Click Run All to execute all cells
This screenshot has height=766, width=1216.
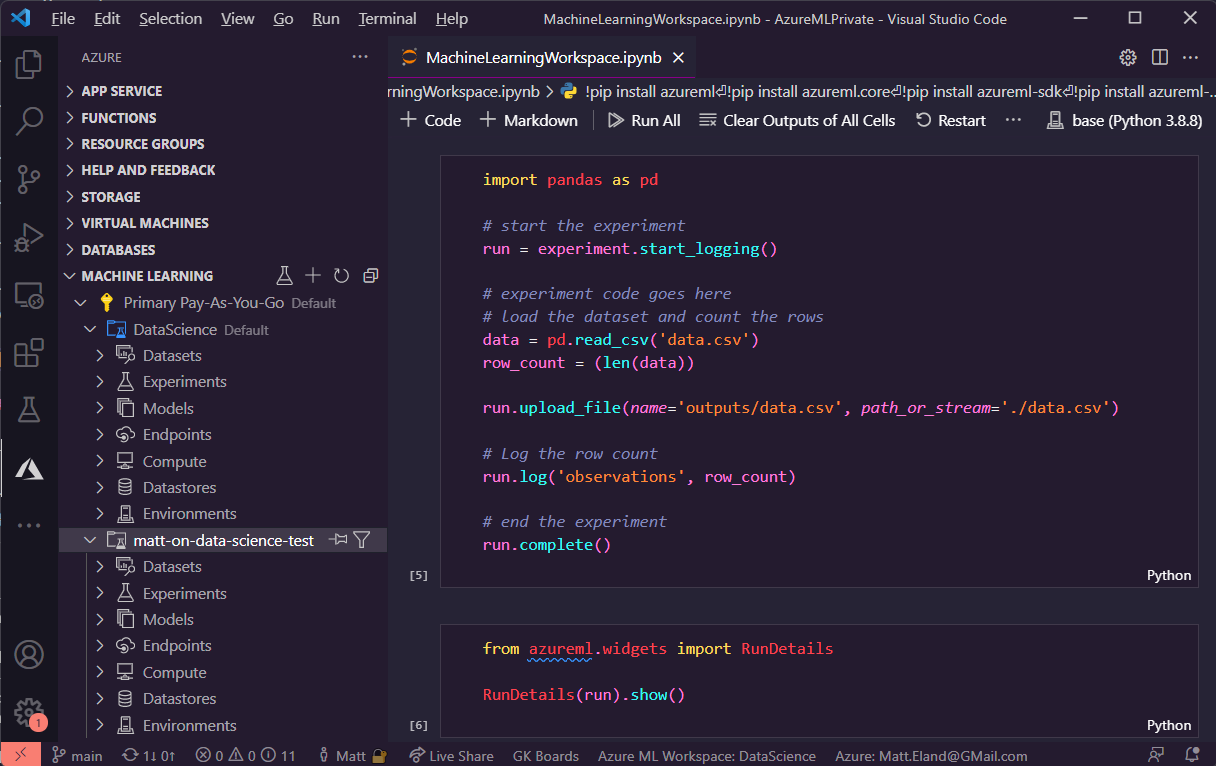pos(643,119)
